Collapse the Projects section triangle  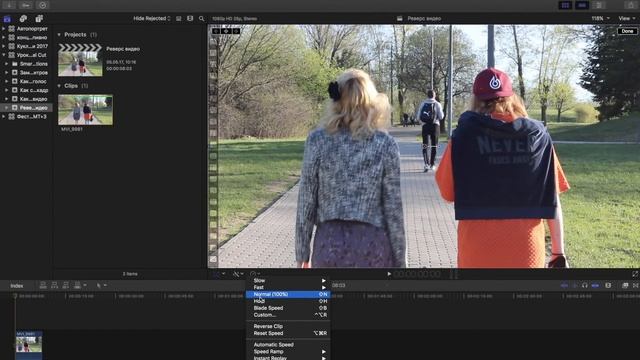click(x=59, y=35)
